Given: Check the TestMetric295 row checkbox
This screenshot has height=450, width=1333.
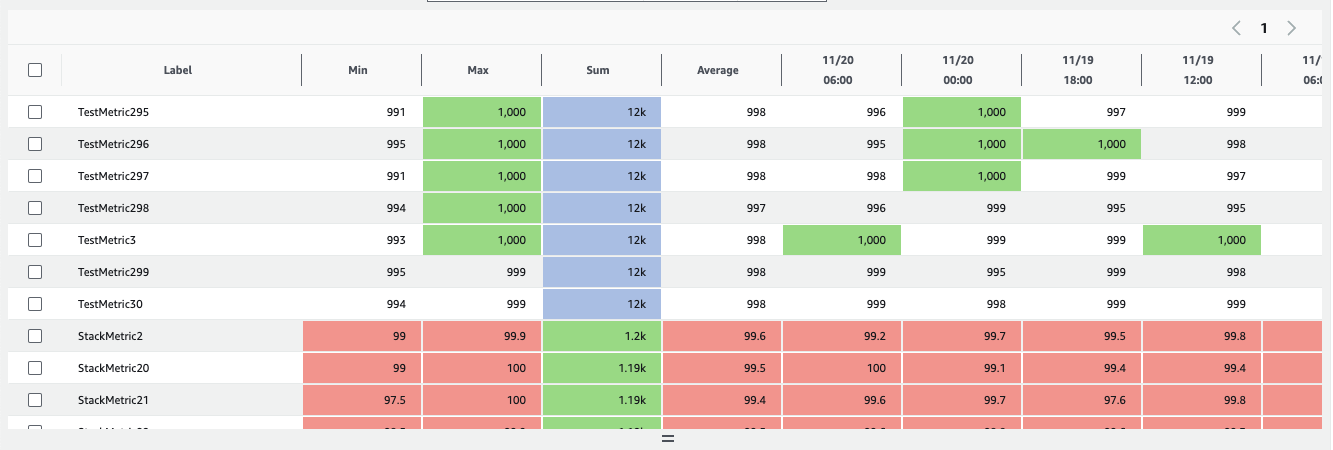Looking at the screenshot, I should point(35,112).
